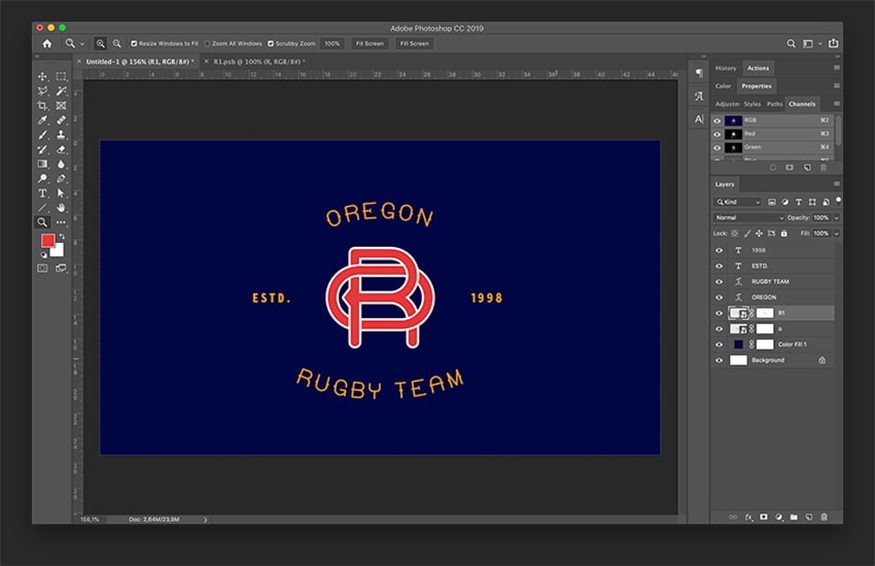Delete layer using trash icon in Layers panel
Screen dimensions: 875x566
824,517
